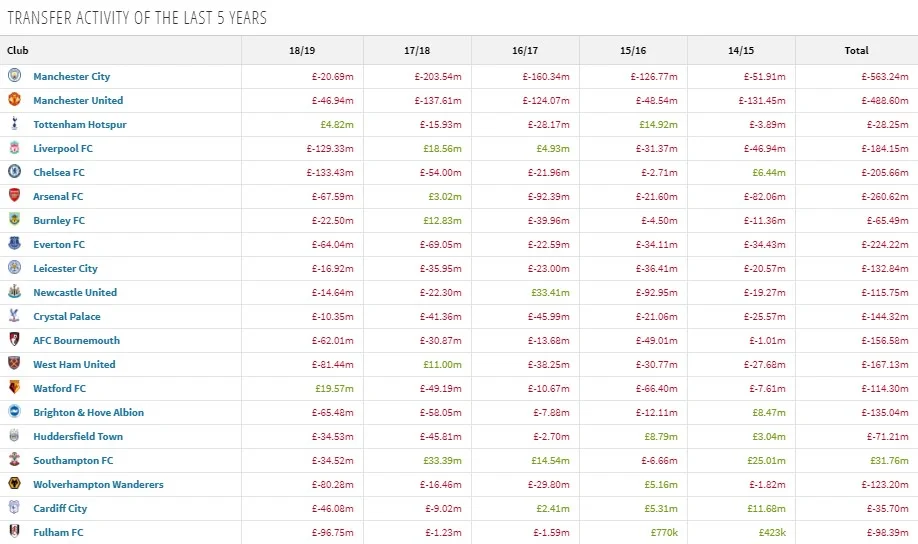This screenshot has height=544, width=918.
Task: Click the Arsenal FC crest icon
Action: 14,196
